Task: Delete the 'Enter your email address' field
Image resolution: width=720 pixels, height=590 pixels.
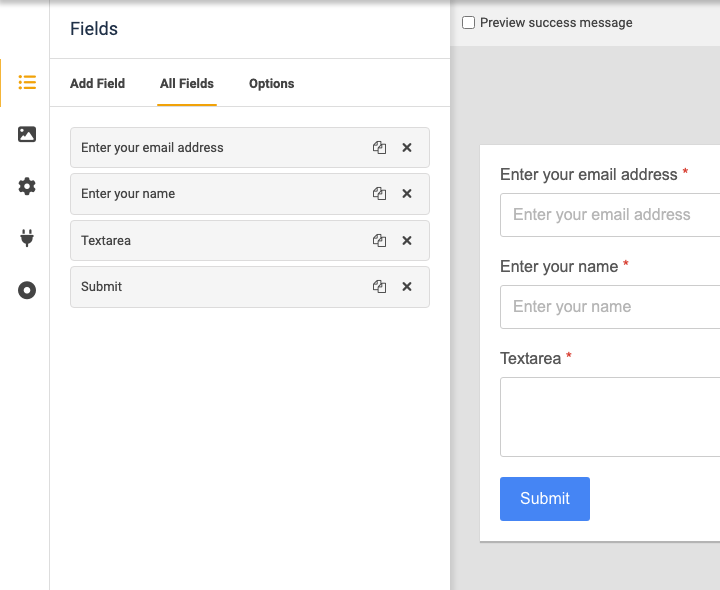Action: (x=407, y=147)
